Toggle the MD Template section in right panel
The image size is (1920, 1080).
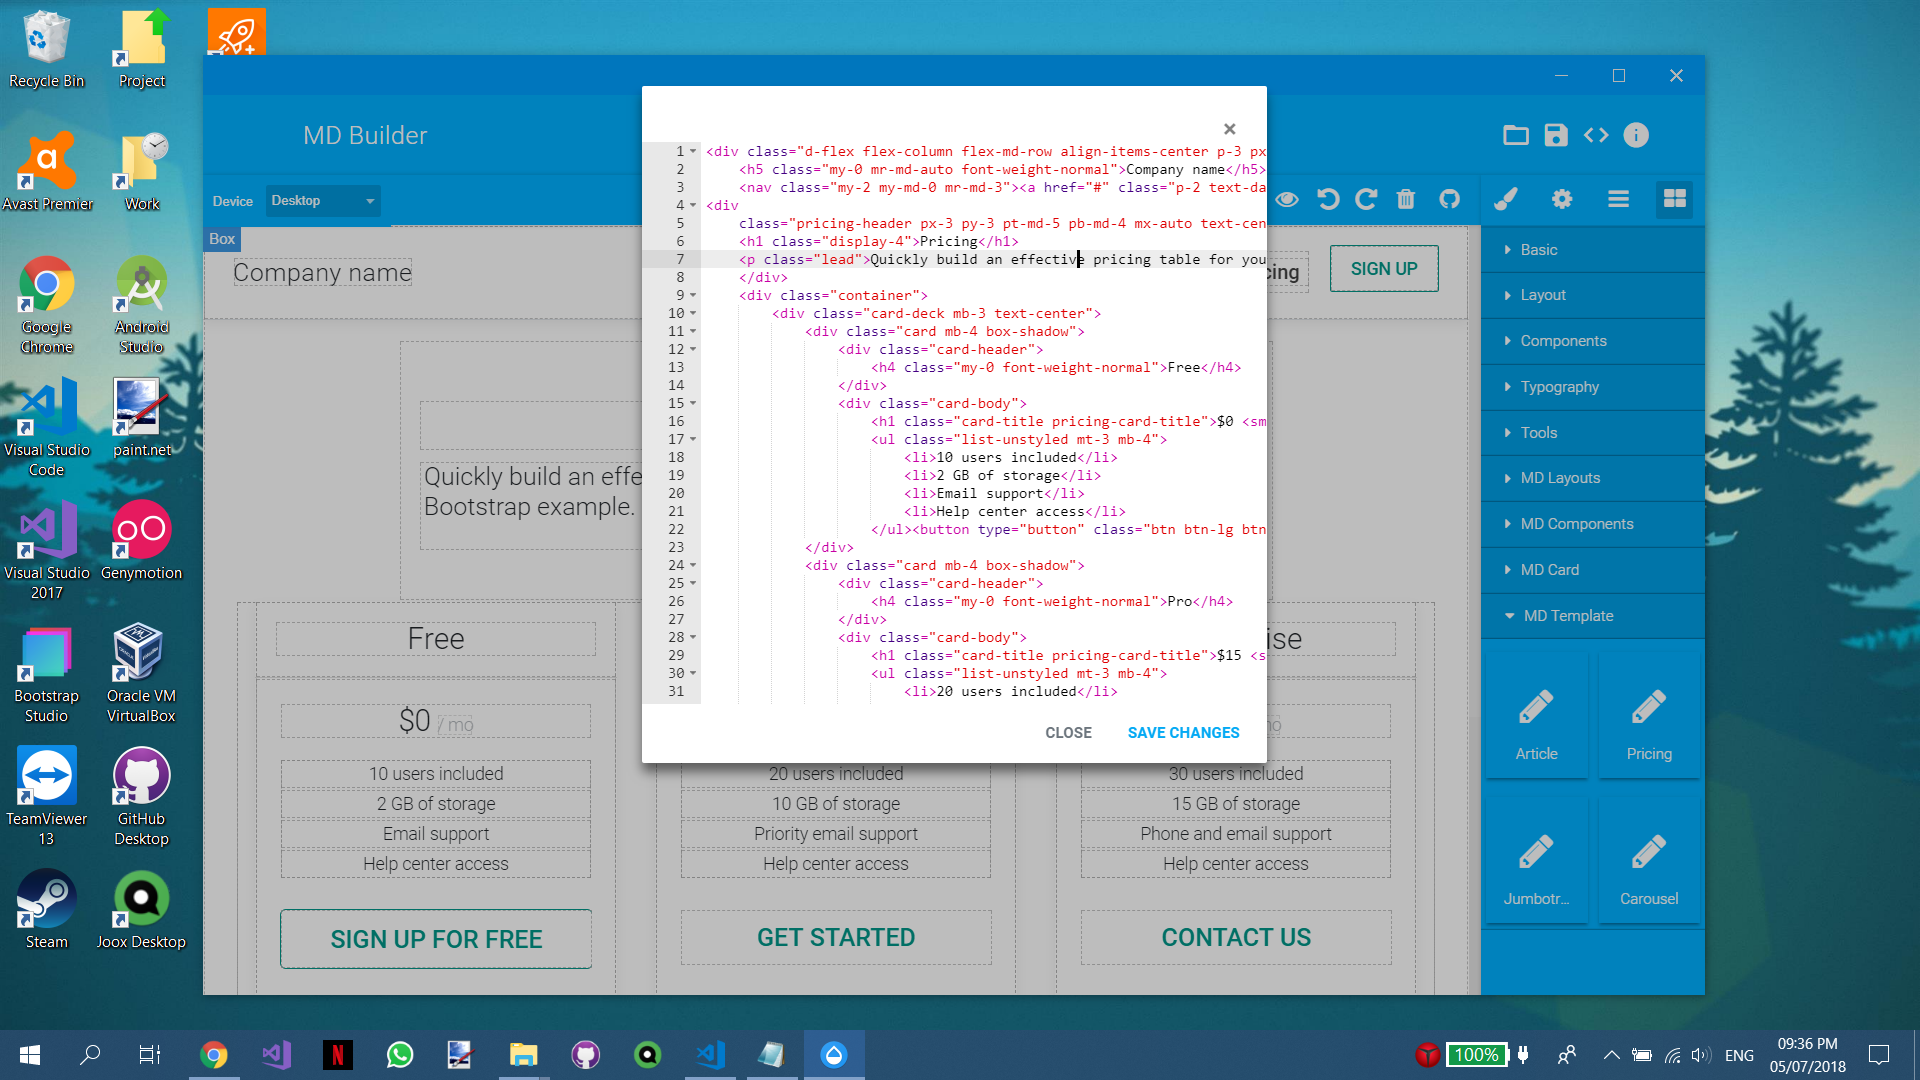pos(1567,616)
